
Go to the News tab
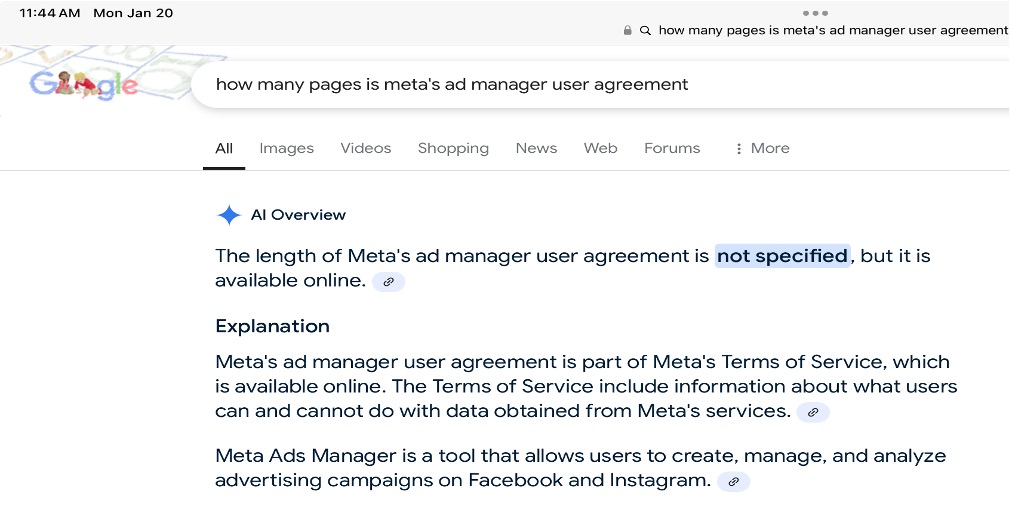(536, 148)
